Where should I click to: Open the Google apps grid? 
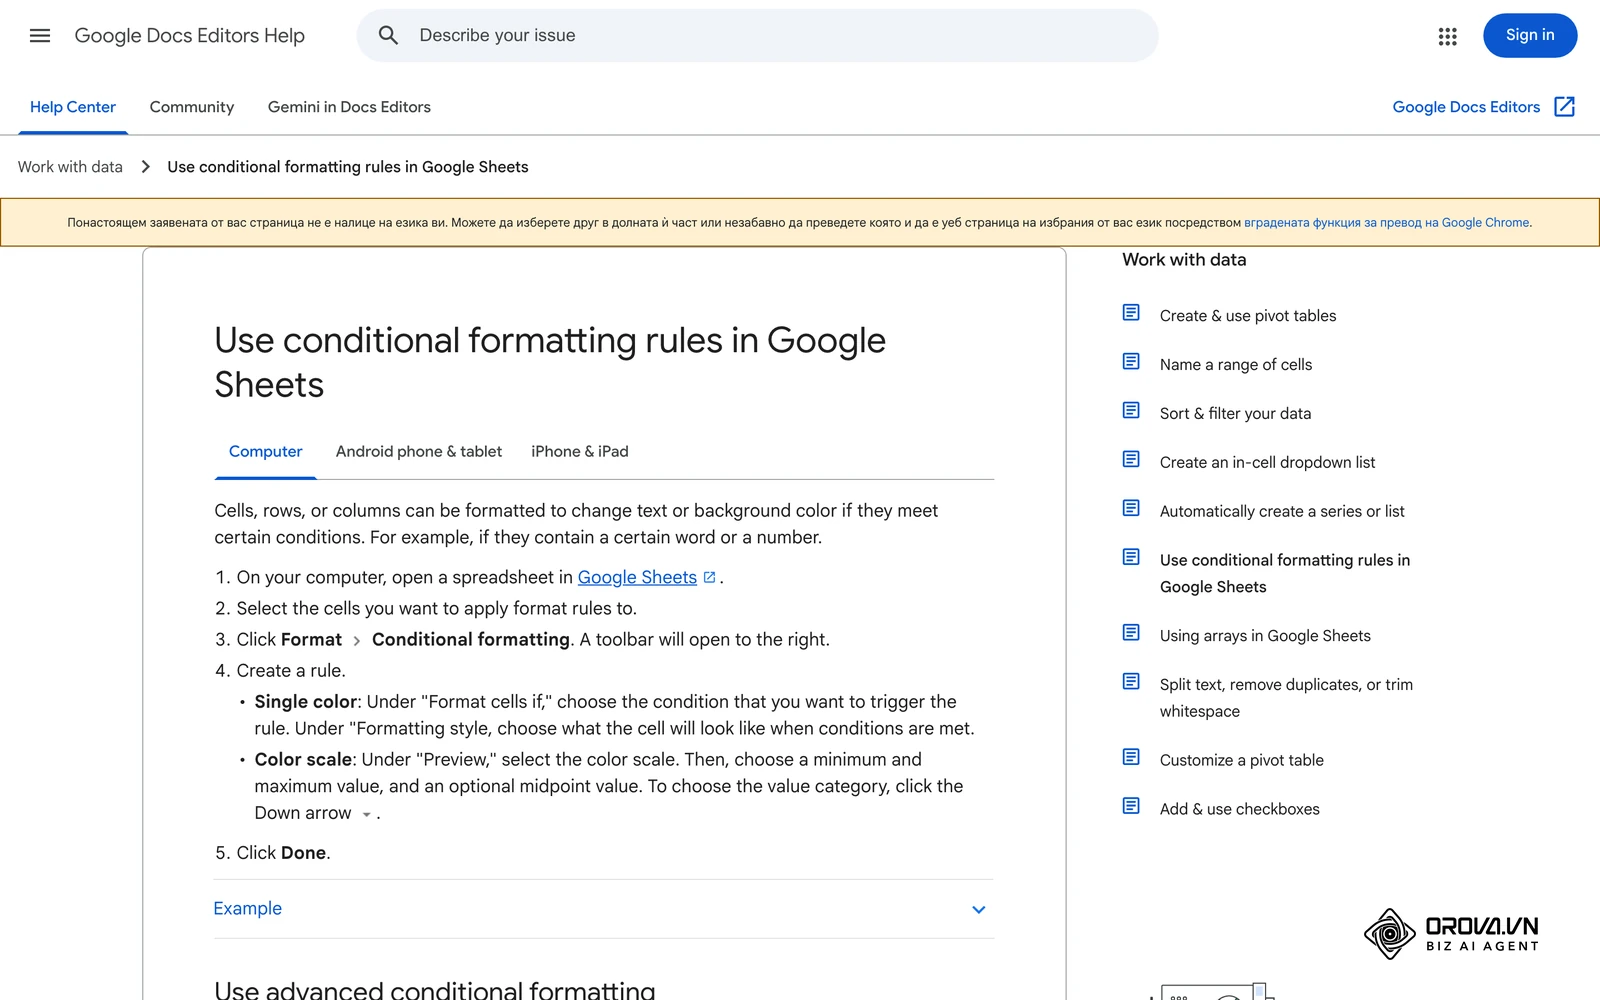coord(1447,36)
